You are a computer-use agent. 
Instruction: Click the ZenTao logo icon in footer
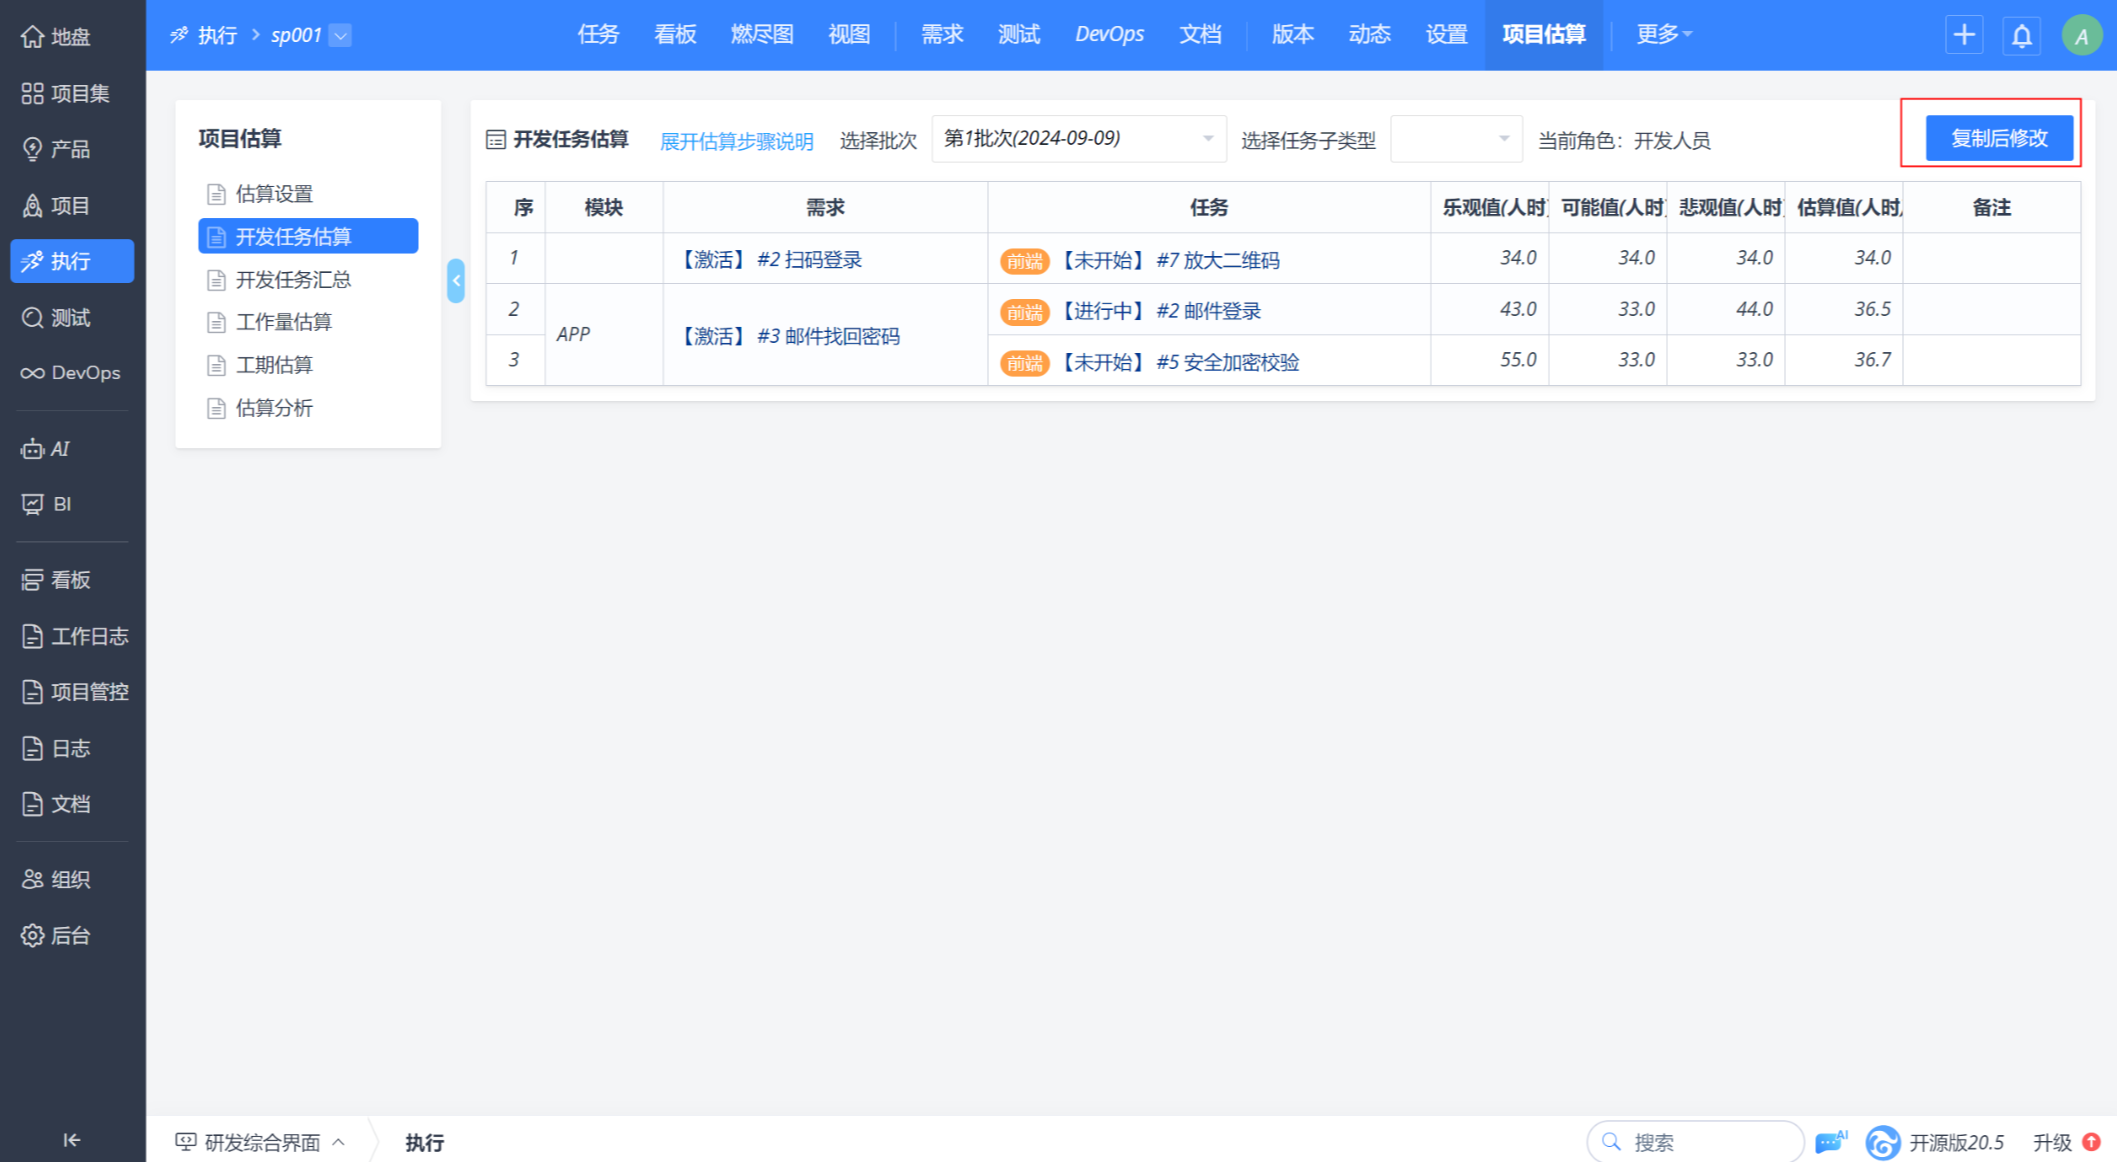pos(1882,1142)
